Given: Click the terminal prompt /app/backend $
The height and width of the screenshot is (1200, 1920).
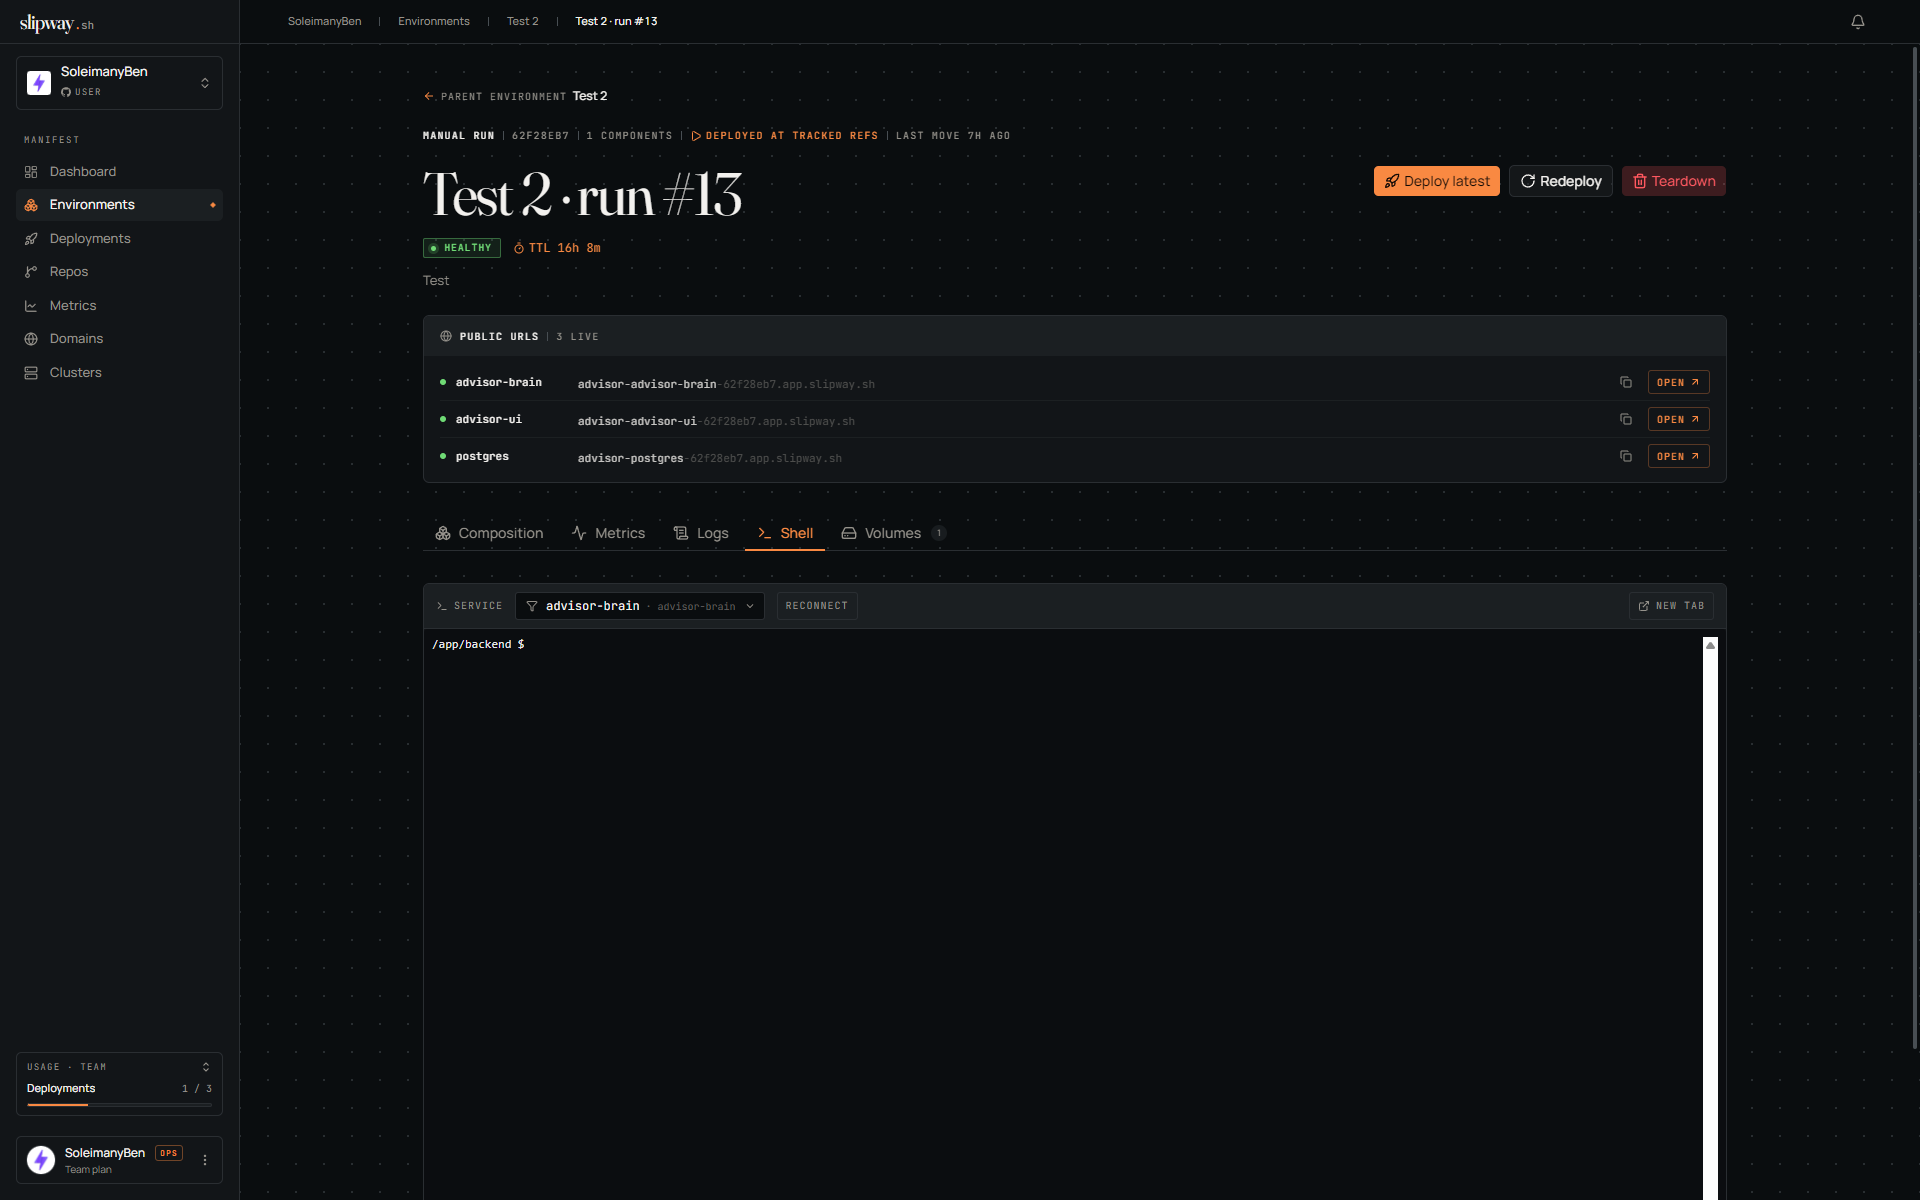Looking at the screenshot, I should [x=478, y=644].
